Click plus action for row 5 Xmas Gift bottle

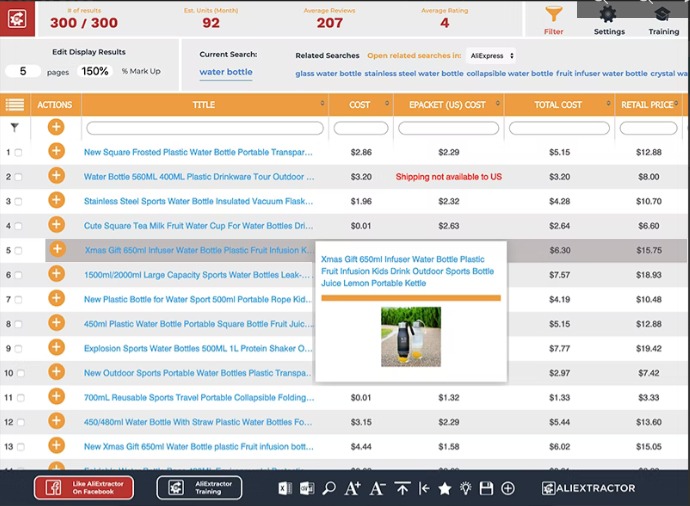point(57,249)
